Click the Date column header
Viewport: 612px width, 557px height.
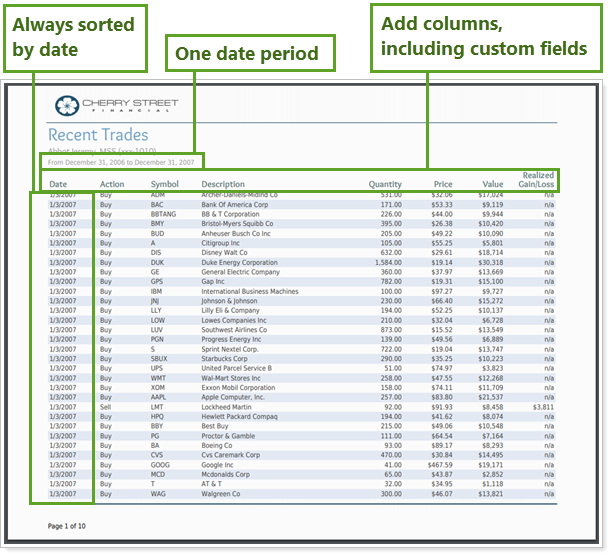click(58, 184)
